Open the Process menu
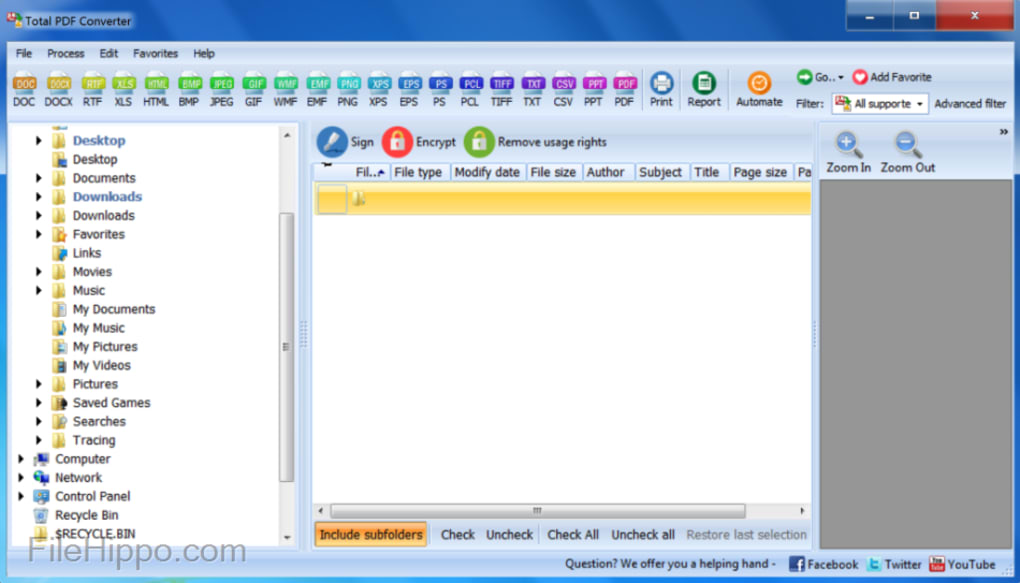The width and height of the screenshot is (1020, 583). point(65,53)
